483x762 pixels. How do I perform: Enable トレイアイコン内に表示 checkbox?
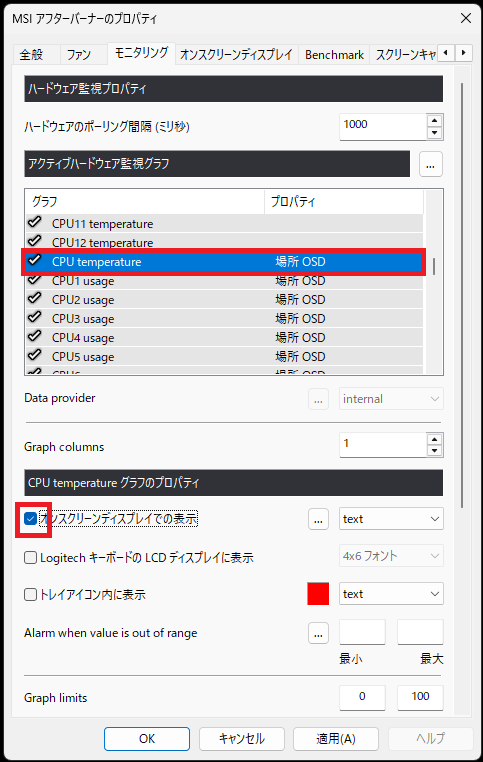pos(31,594)
